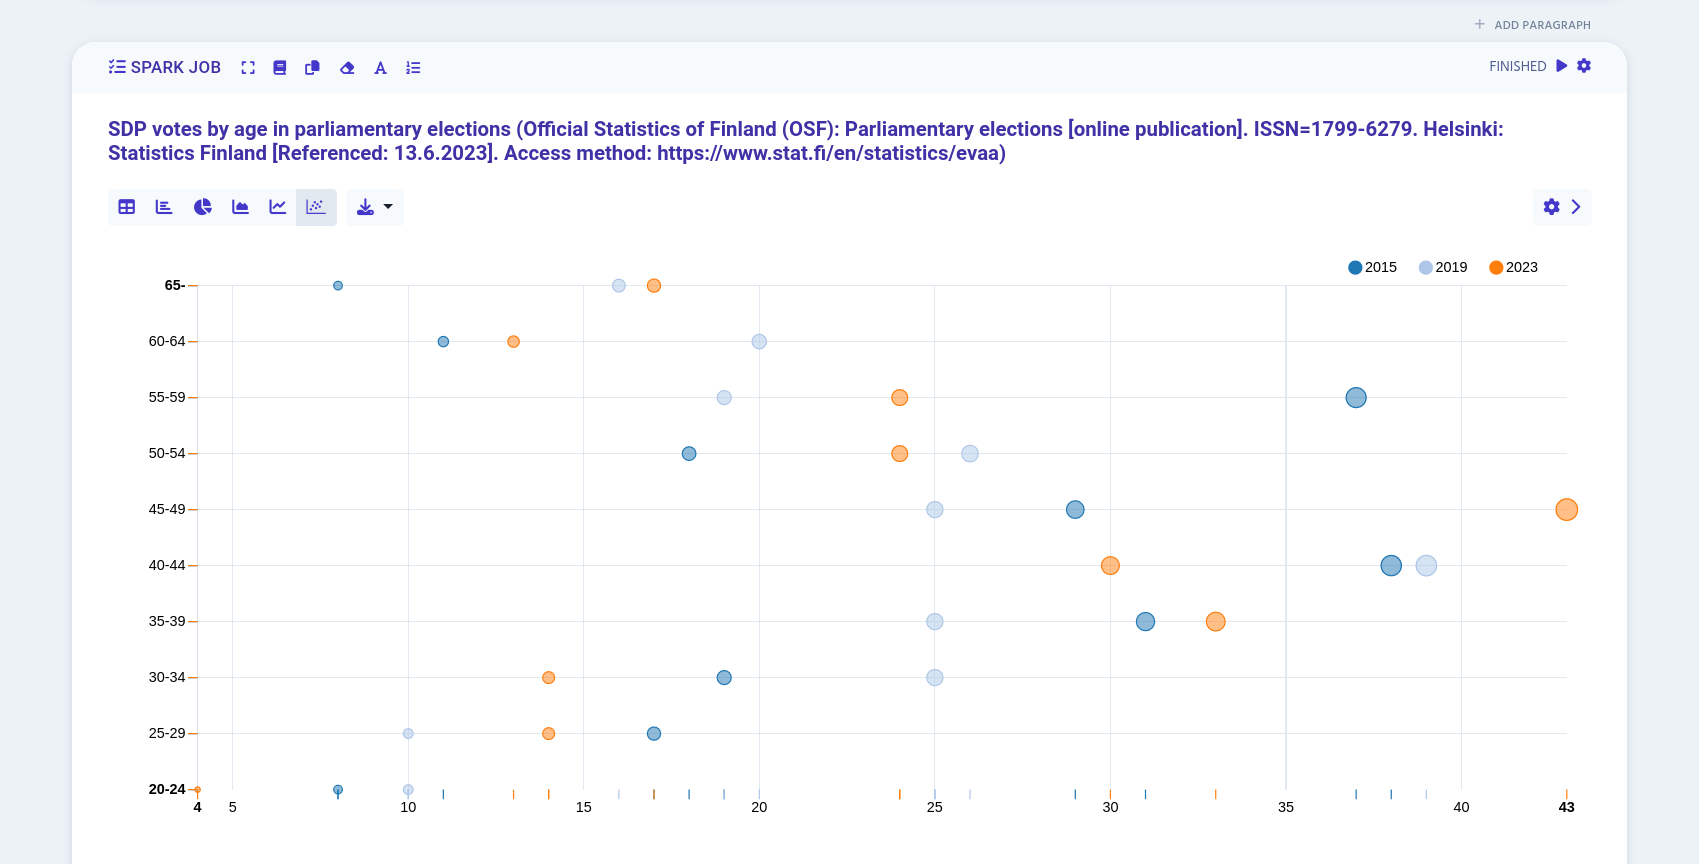Click the x-axis value 20
The image size is (1699, 864).
759,807
